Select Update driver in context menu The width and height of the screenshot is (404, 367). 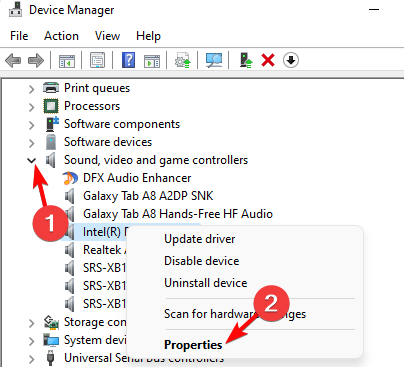(200, 239)
